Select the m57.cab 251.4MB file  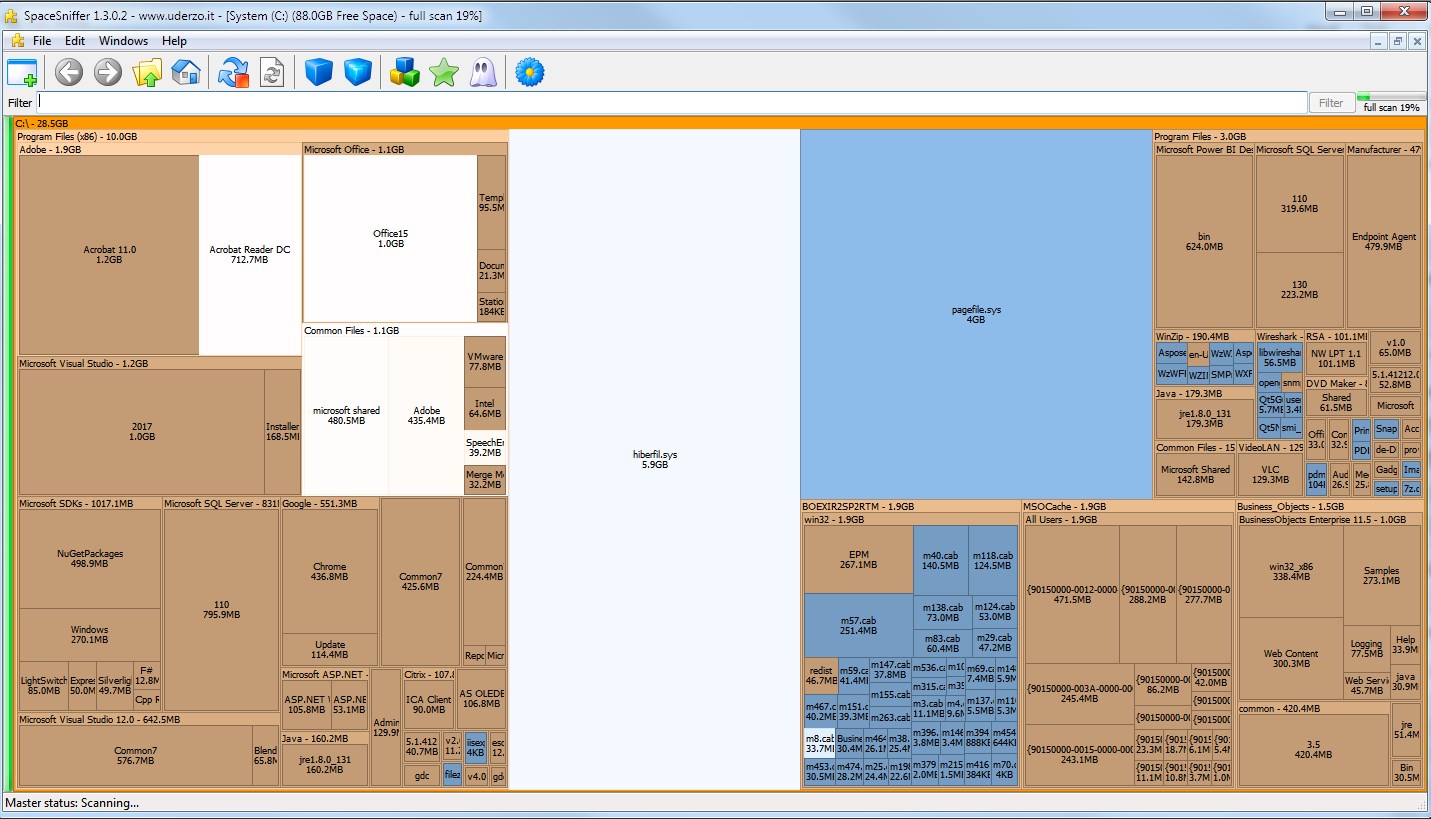pyautogui.click(x=859, y=625)
